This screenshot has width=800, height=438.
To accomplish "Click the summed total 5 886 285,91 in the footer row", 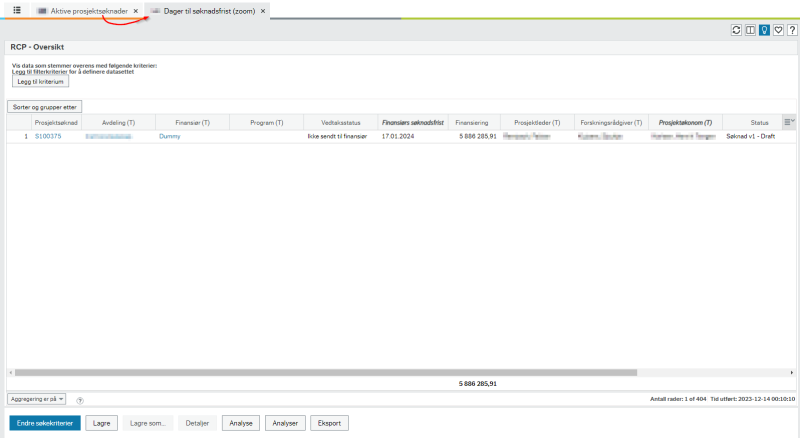I will [x=478, y=383].
